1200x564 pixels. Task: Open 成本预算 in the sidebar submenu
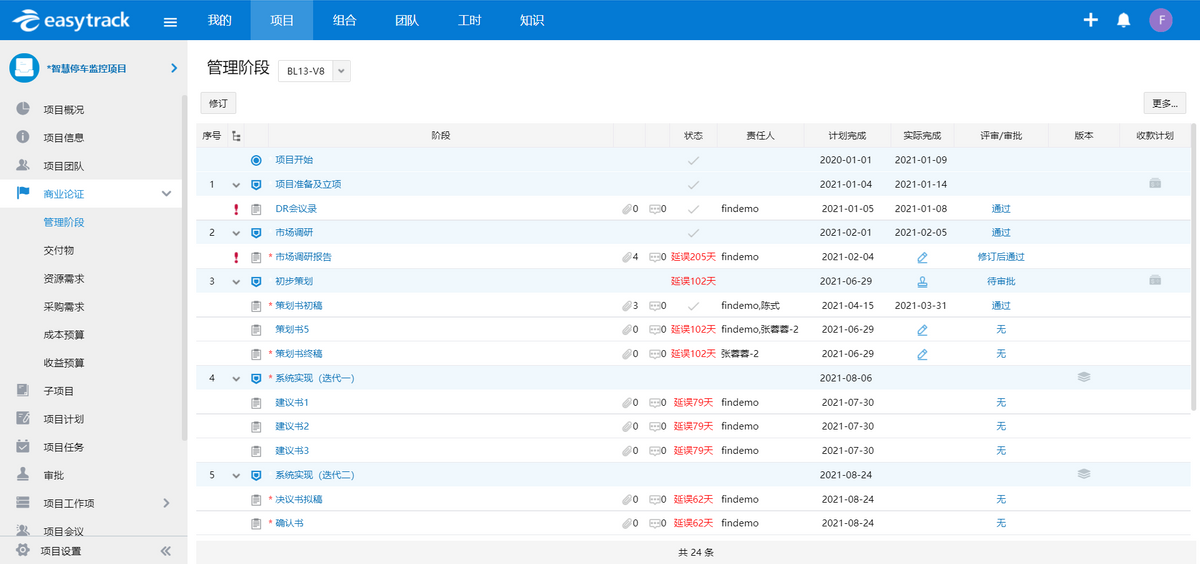point(64,335)
